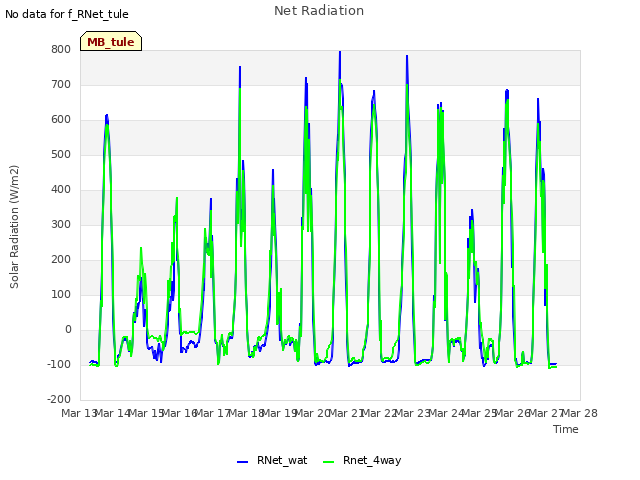Click the -200 y-axis tick label
Viewport: 640px width, 480px height.
[59, 400]
